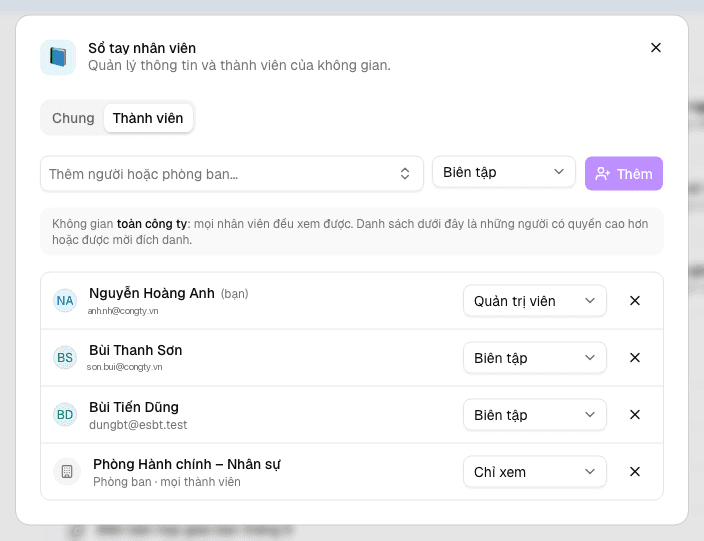
Task: Switch to the Chung tab
Action: tap(73, 118)
